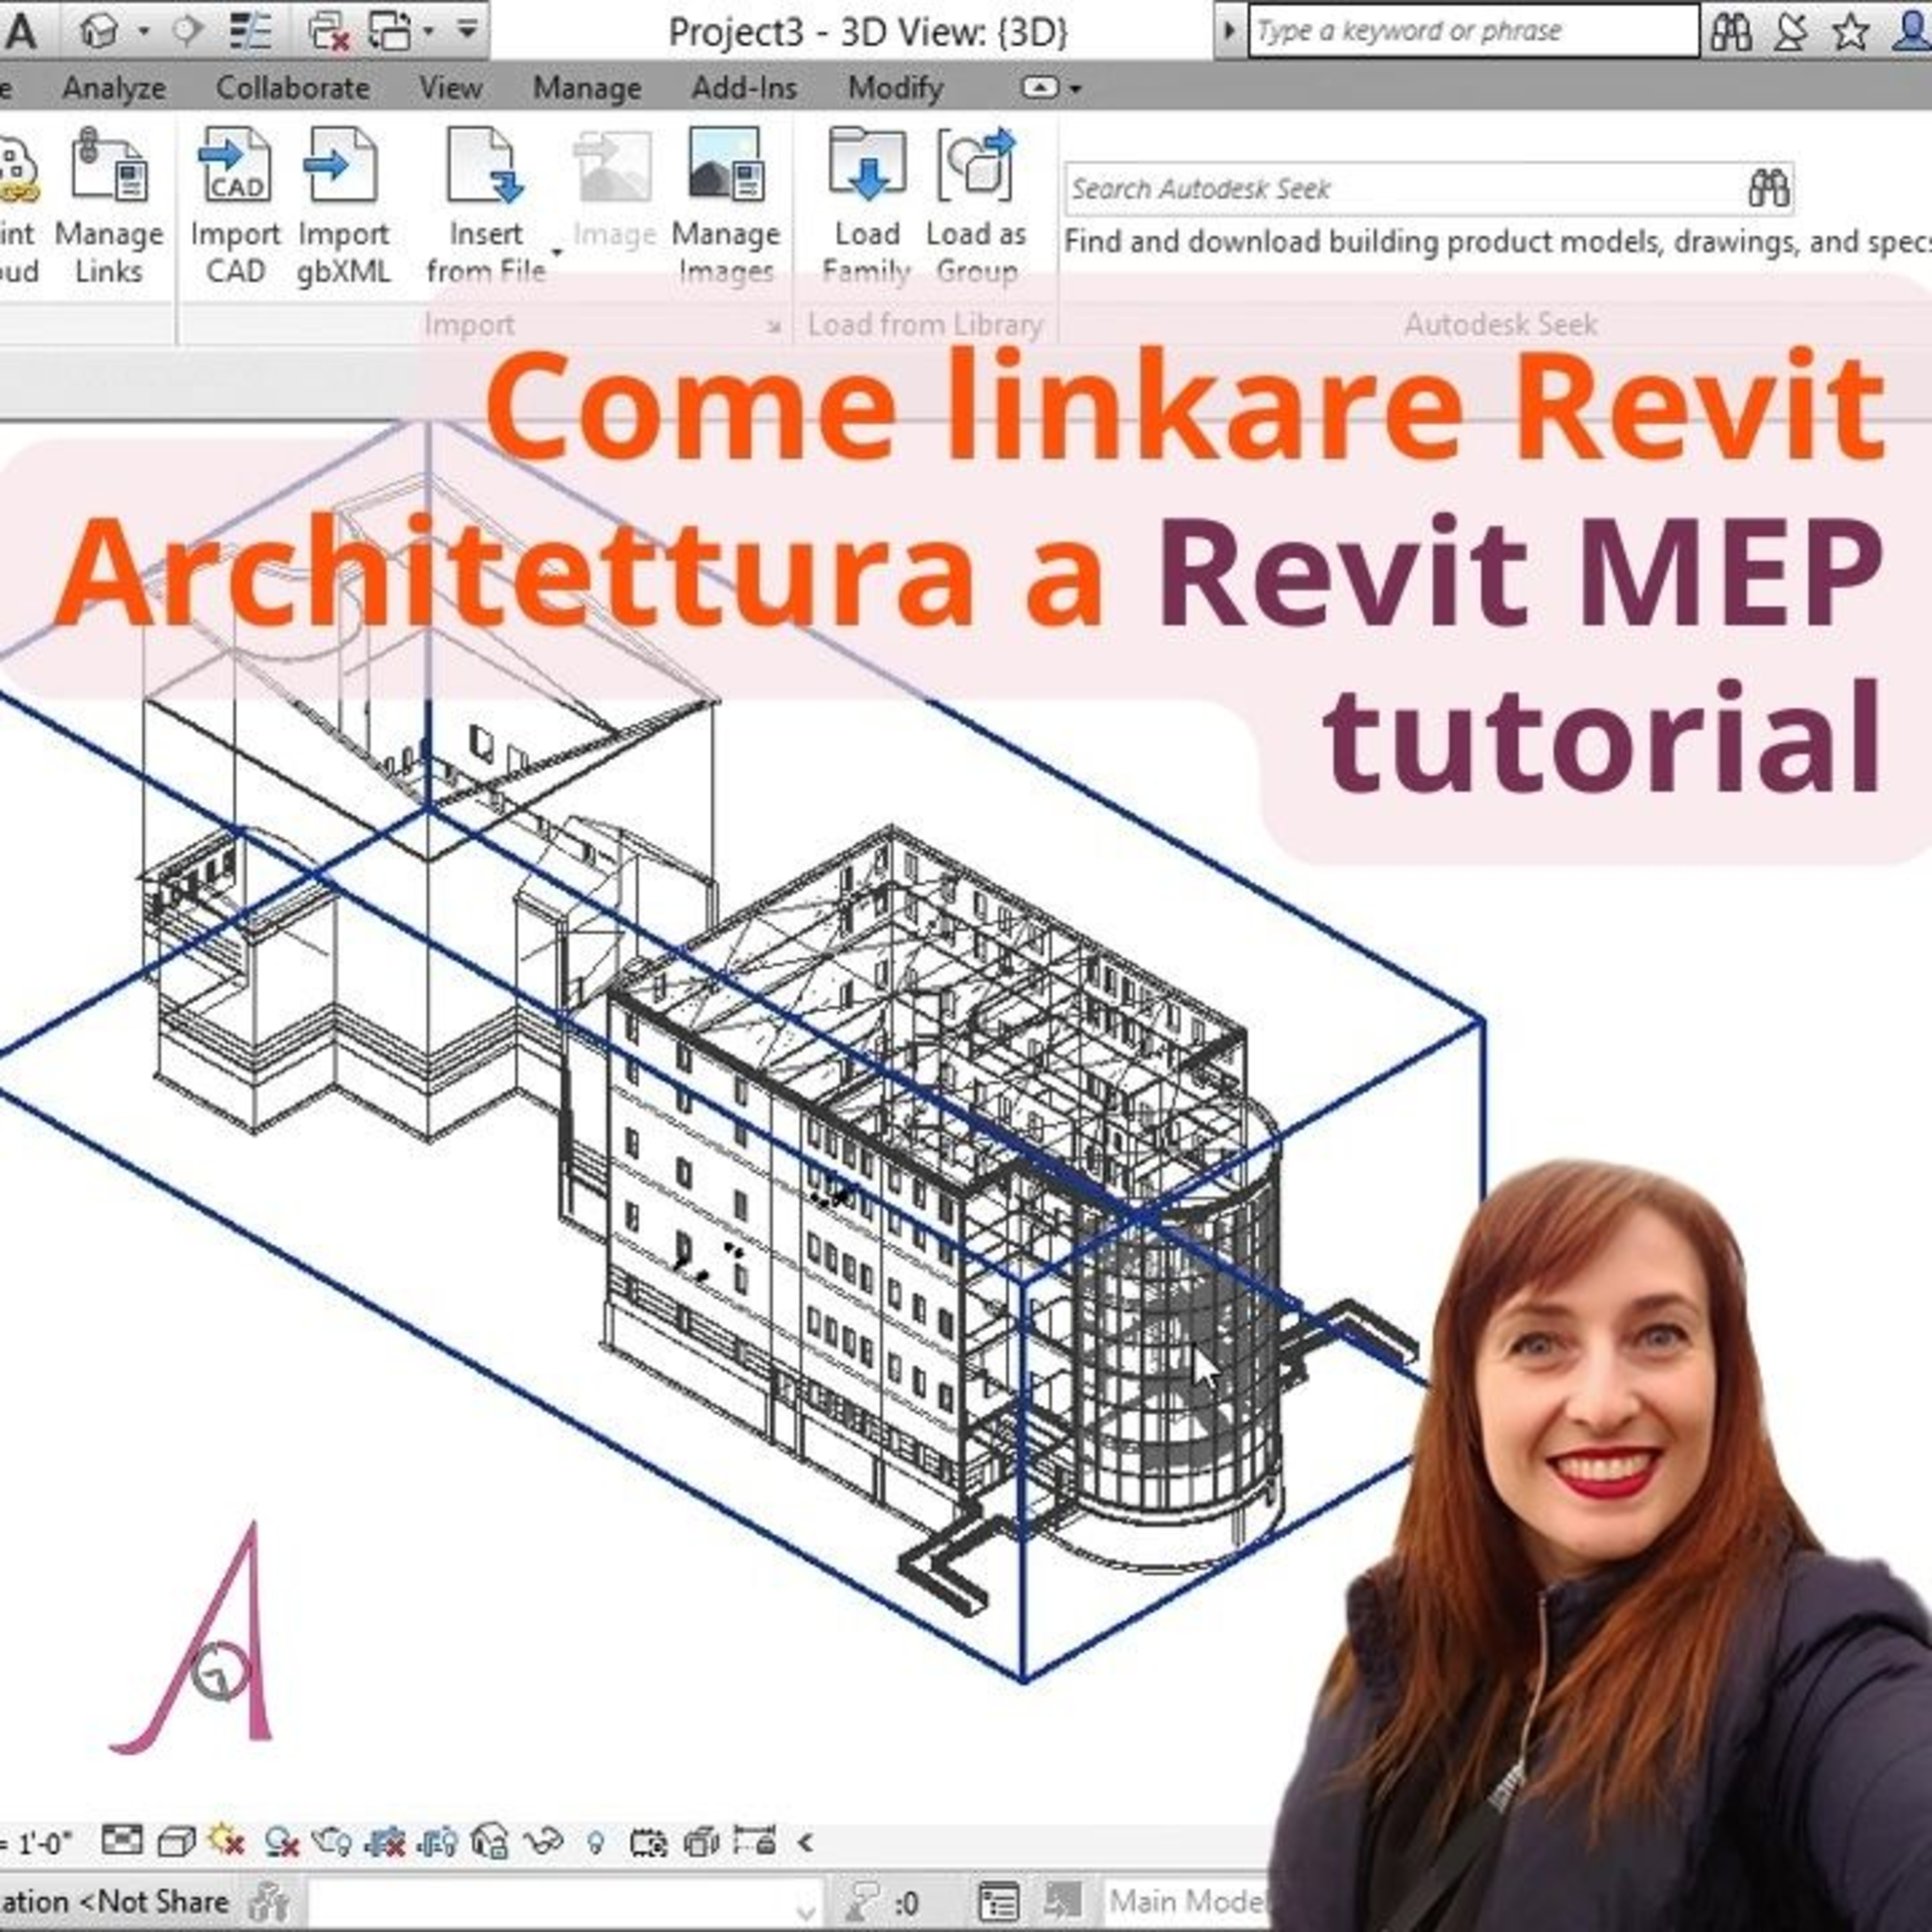Select the Modify ribbon tab

point(896,88)
